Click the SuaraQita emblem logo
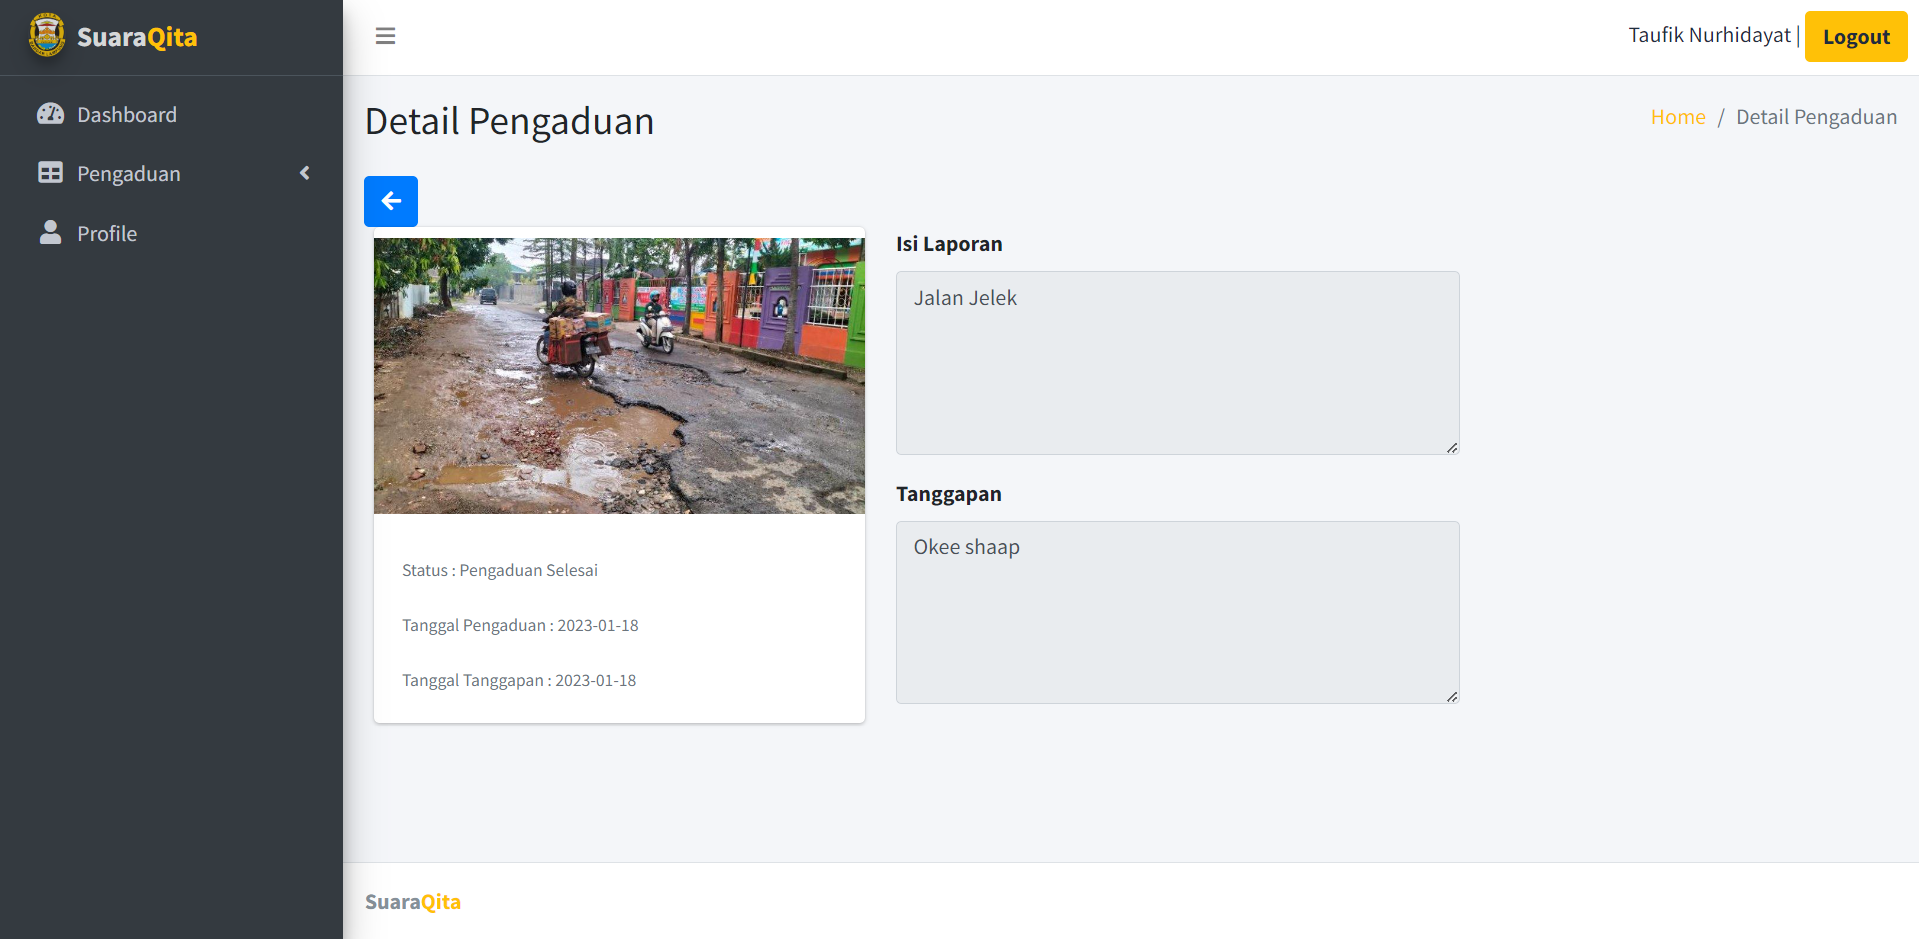 [x=45, y=35]
